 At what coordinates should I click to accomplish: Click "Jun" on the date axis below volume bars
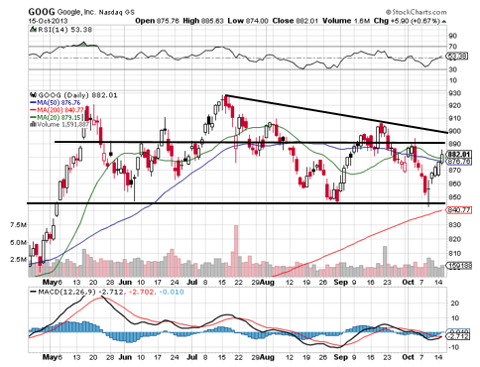[x=125, y=282]
